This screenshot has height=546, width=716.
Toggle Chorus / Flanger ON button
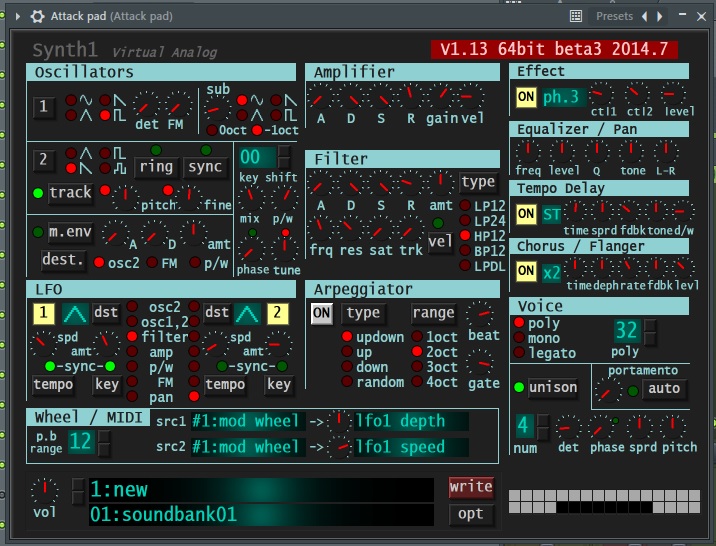pyautogui.click(x=526, y=271)
